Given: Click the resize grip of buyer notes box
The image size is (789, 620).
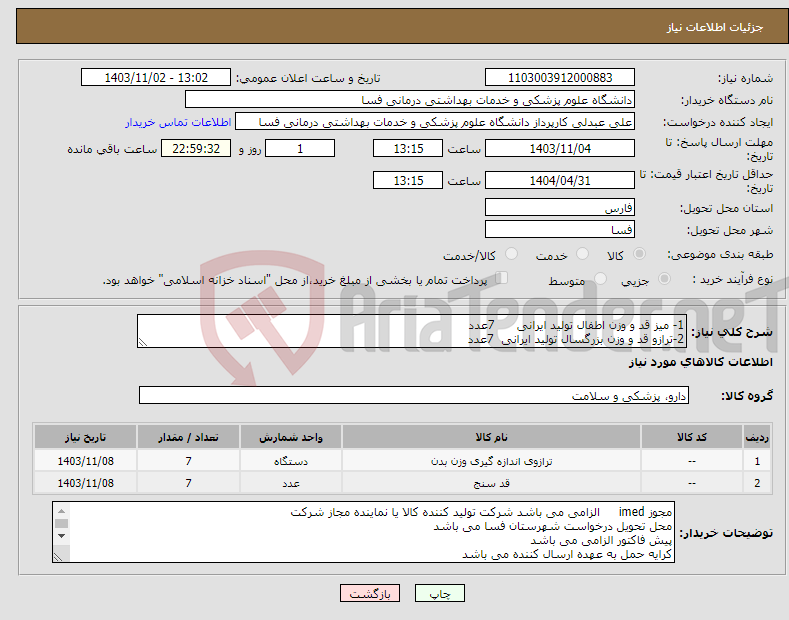Looking at the screenshot, I should tap(58, 557).
